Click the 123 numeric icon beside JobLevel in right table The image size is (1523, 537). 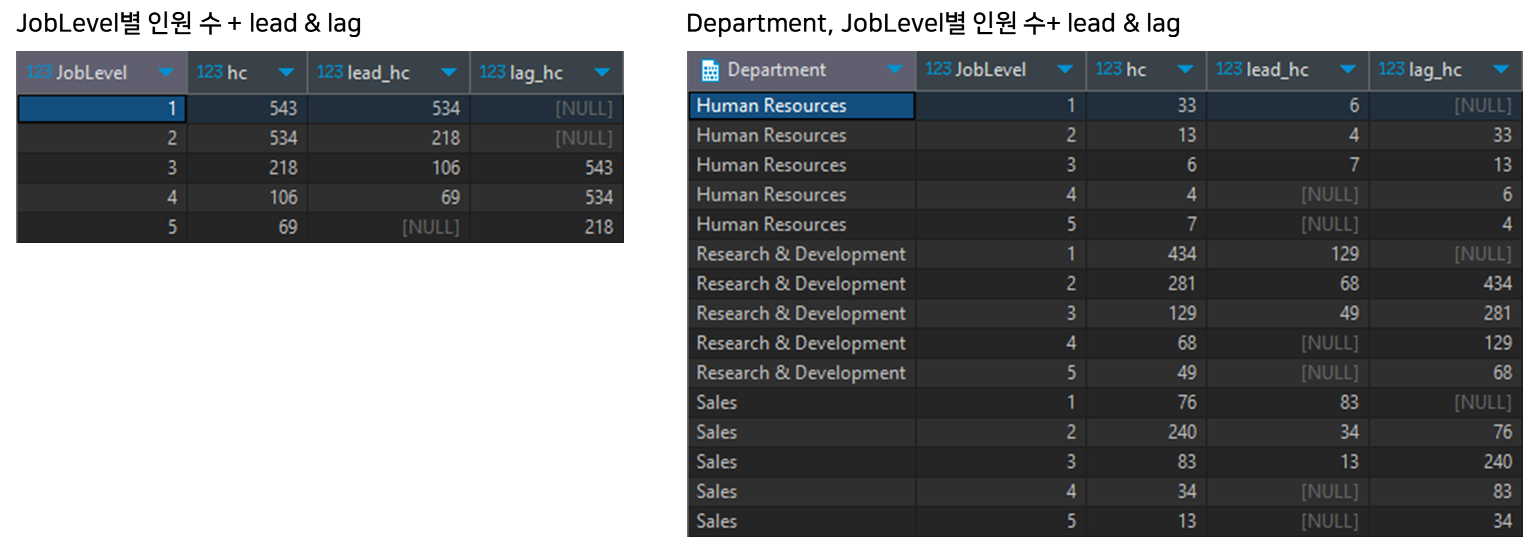938,69
